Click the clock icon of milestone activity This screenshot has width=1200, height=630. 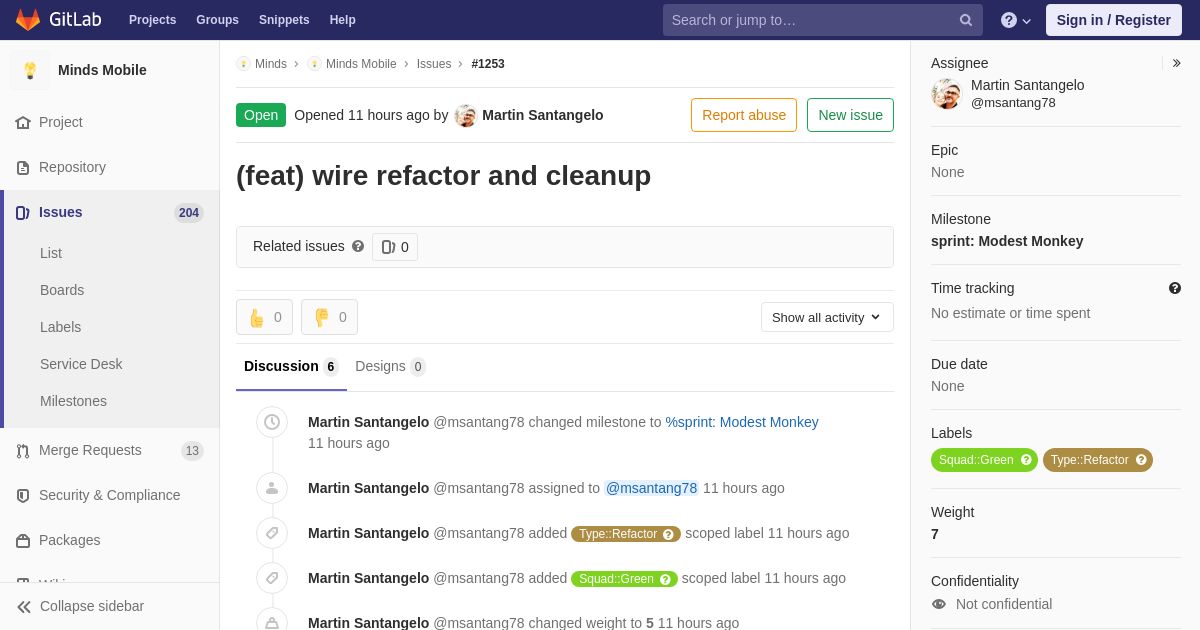coord(272,422)
